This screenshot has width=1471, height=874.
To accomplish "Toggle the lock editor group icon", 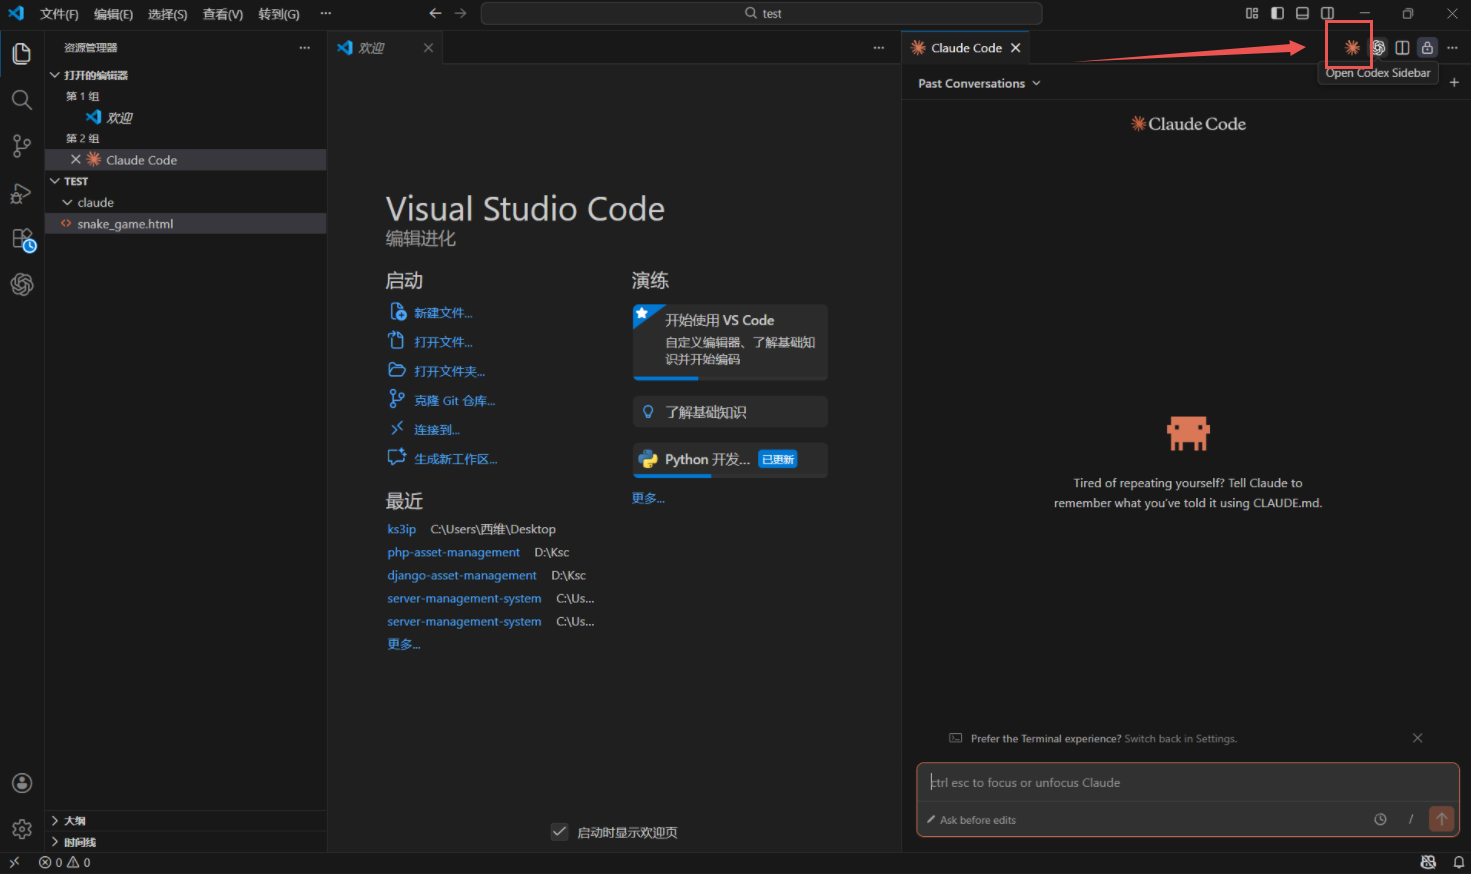I will 1427,48.
